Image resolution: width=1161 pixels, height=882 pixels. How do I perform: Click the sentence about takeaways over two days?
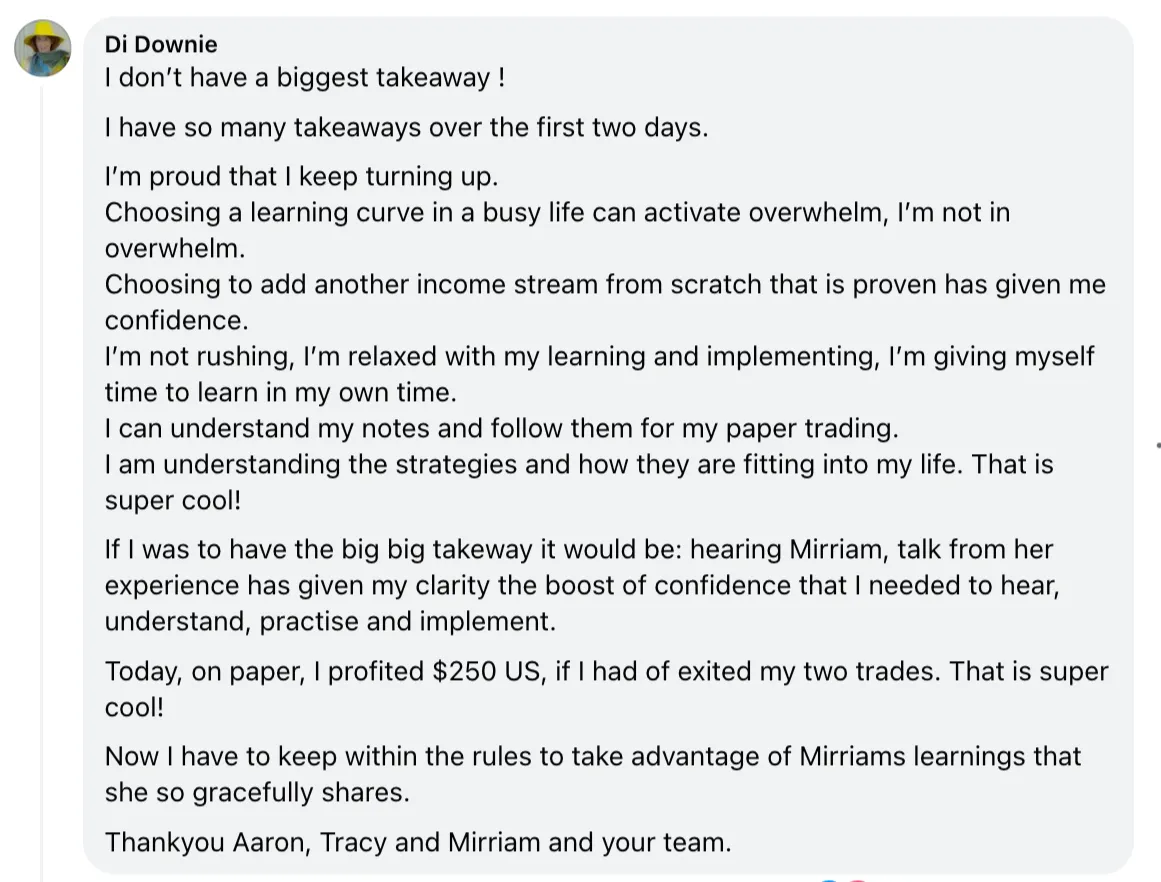coord(406,127)
